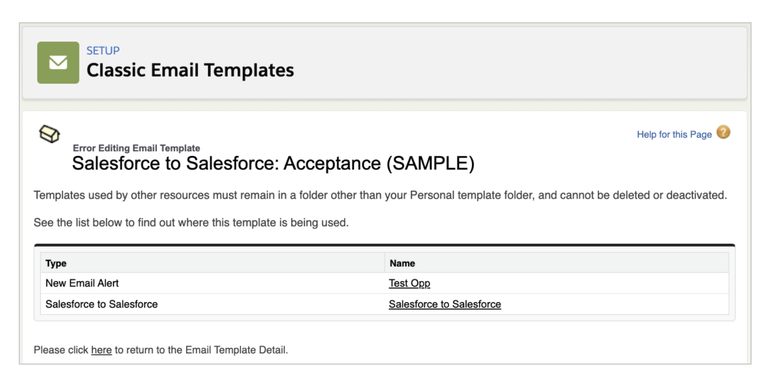768x381 pixels.
Task: Open the Help for this Page link
Action: (x=674, y=134)
